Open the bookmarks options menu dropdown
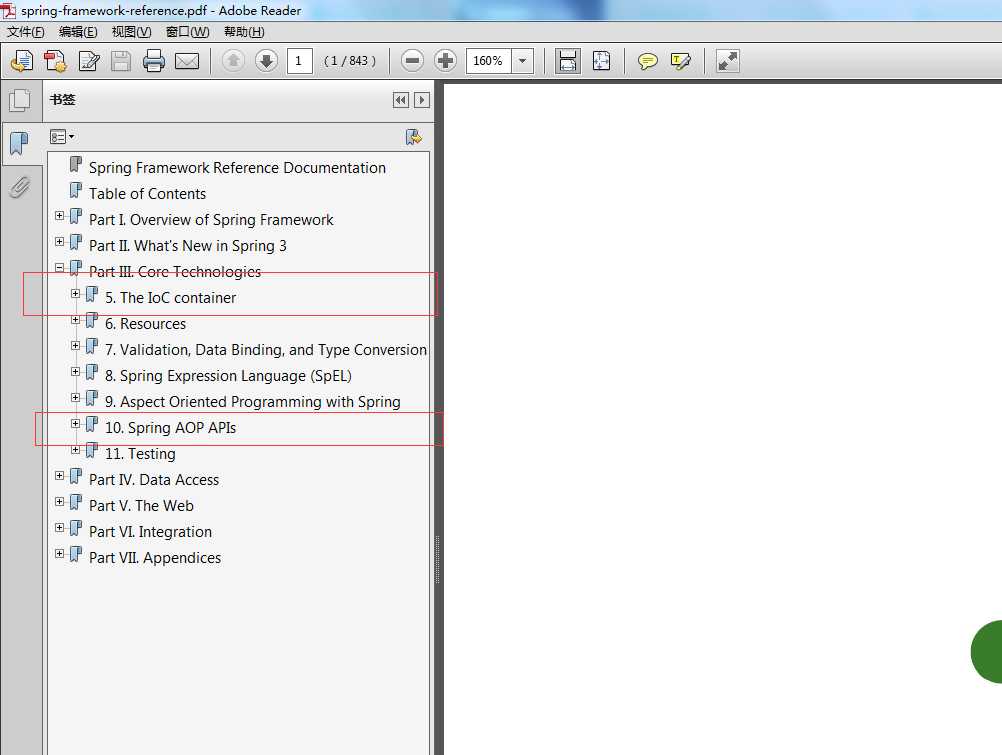The image size is (1002, 755). (x=62, y=137)
